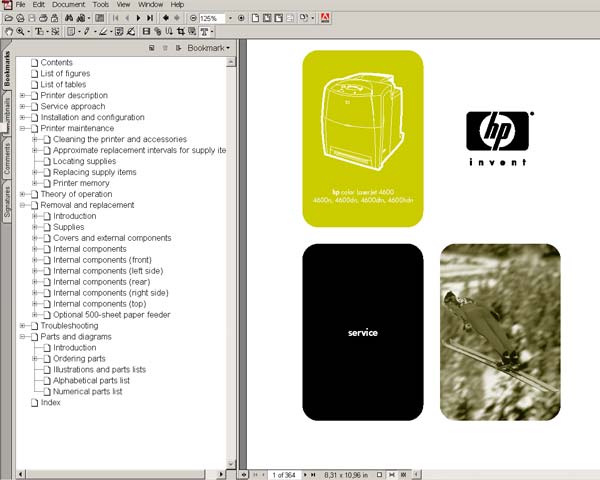The width and height of the screenshot is (600, 480).
Task: Open the Tools menu
Action: click(101, 5)
